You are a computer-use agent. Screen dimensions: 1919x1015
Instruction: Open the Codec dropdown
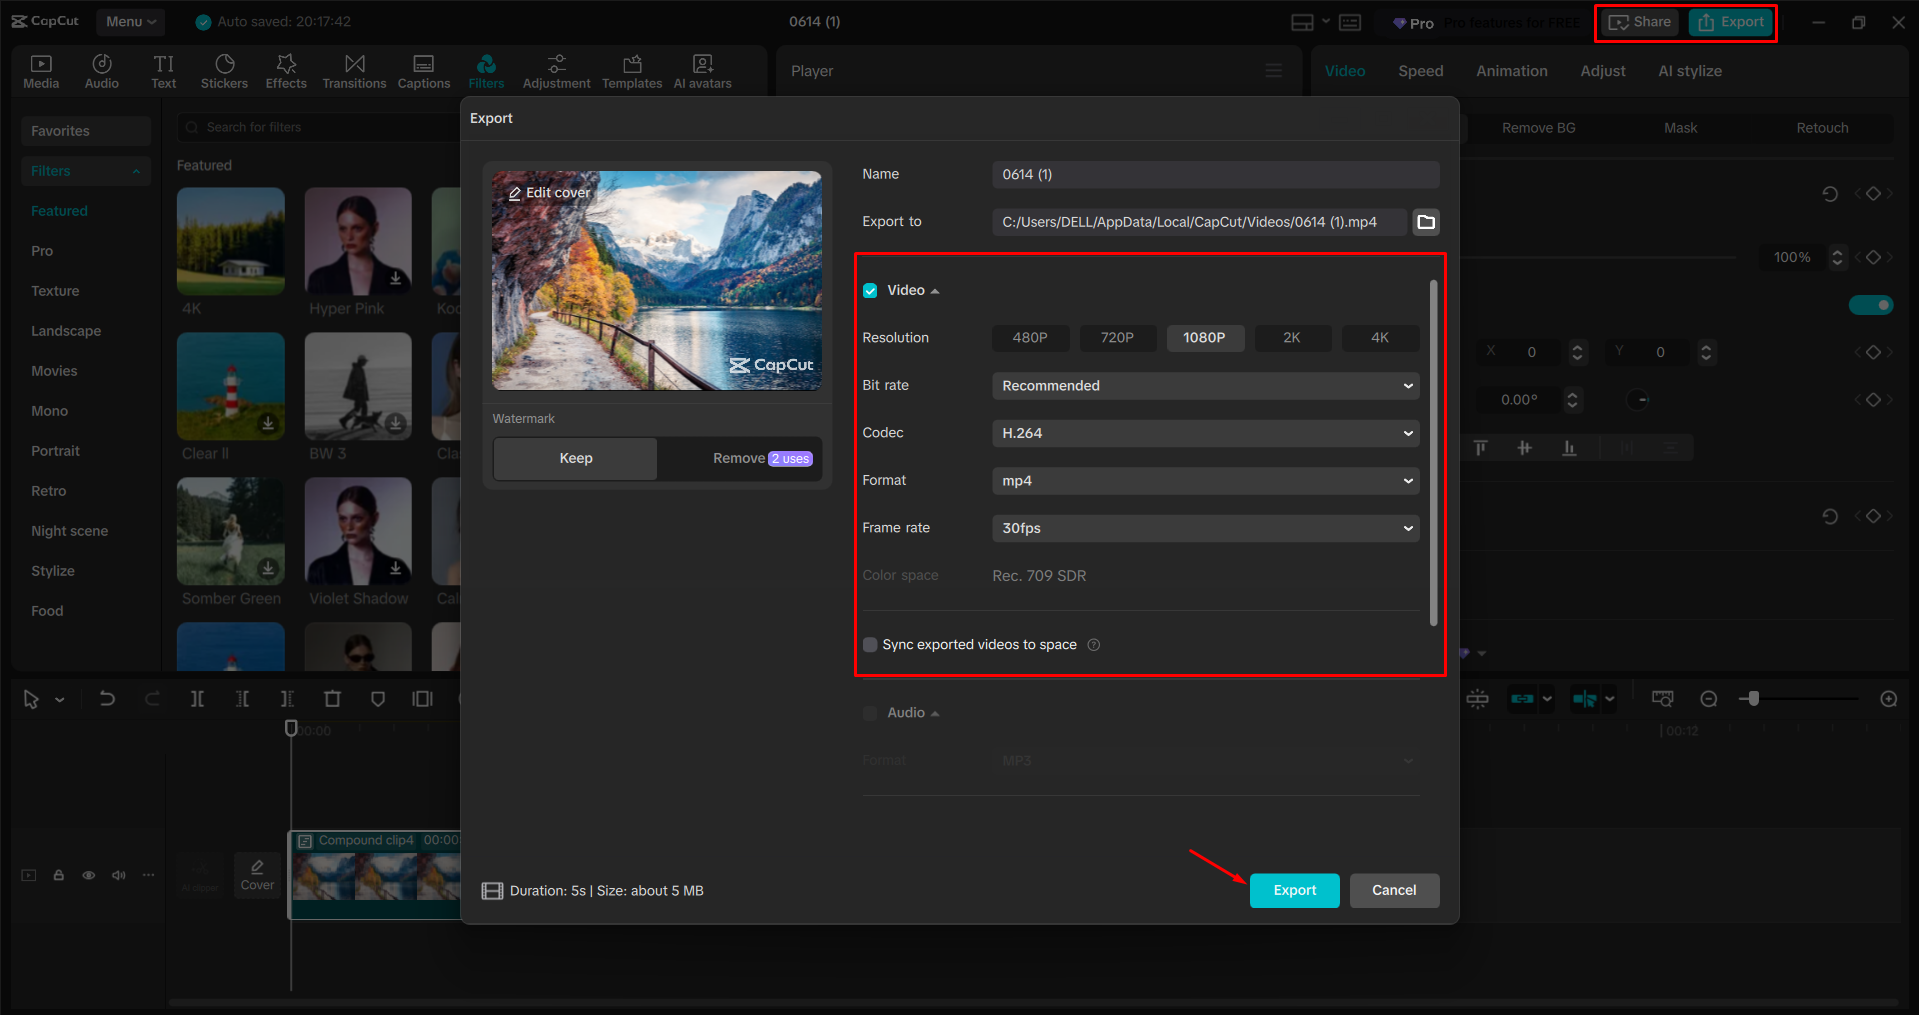1204,433
